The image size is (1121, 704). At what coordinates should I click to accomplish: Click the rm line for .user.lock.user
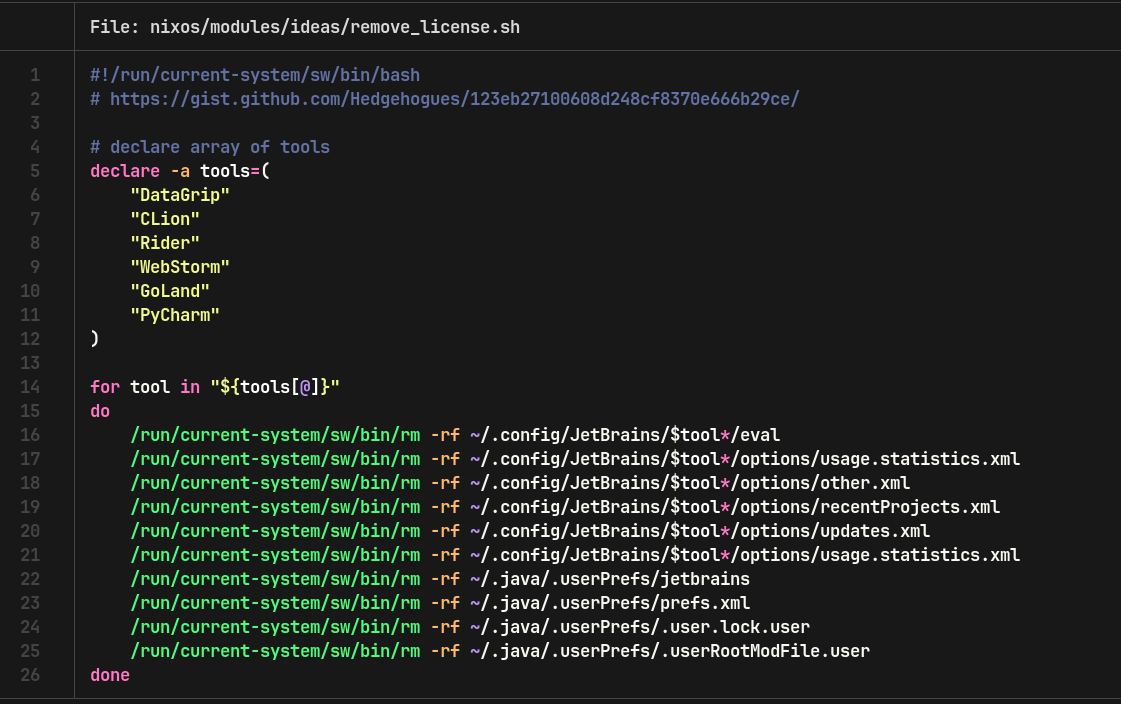tap(470, 628)
